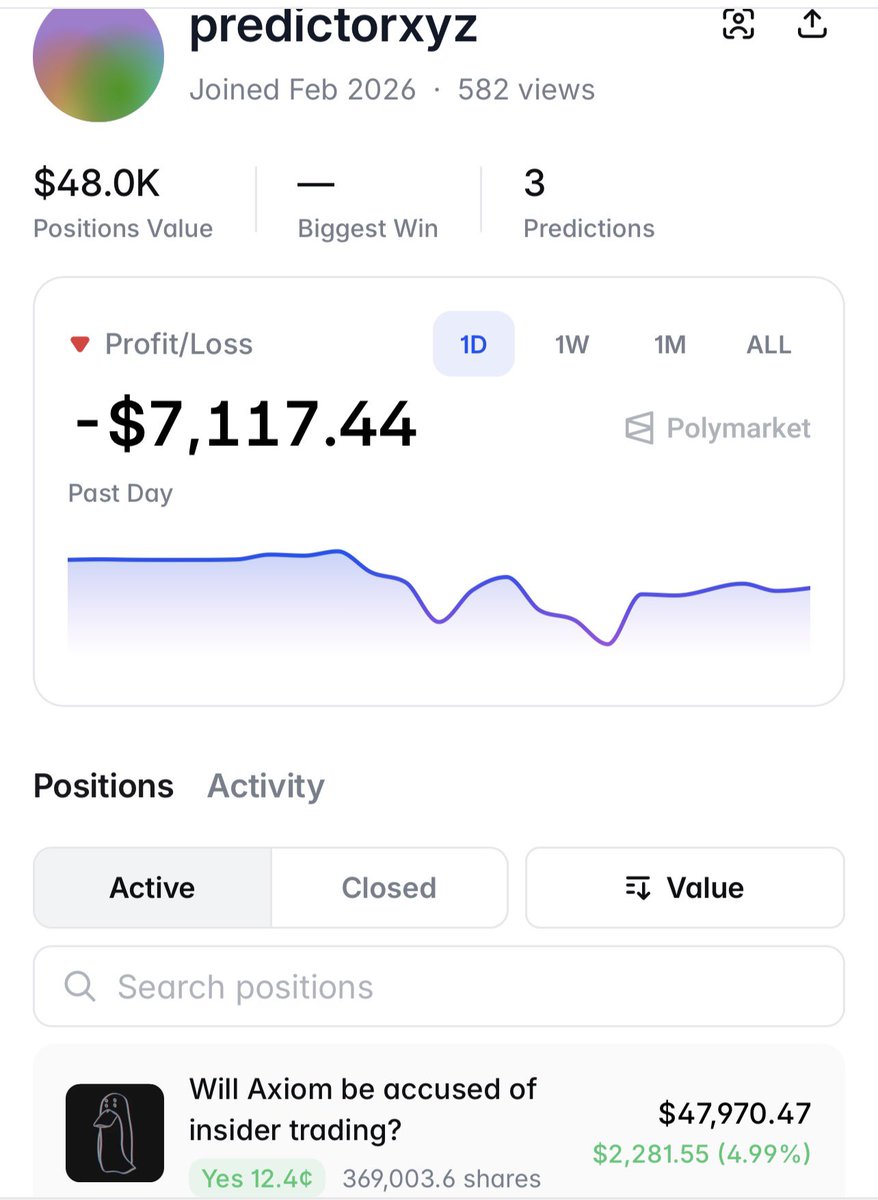Switch chart range to 1M
Image resolution: width=878 pixels, height=1200 pixels.
coord(669,345)
